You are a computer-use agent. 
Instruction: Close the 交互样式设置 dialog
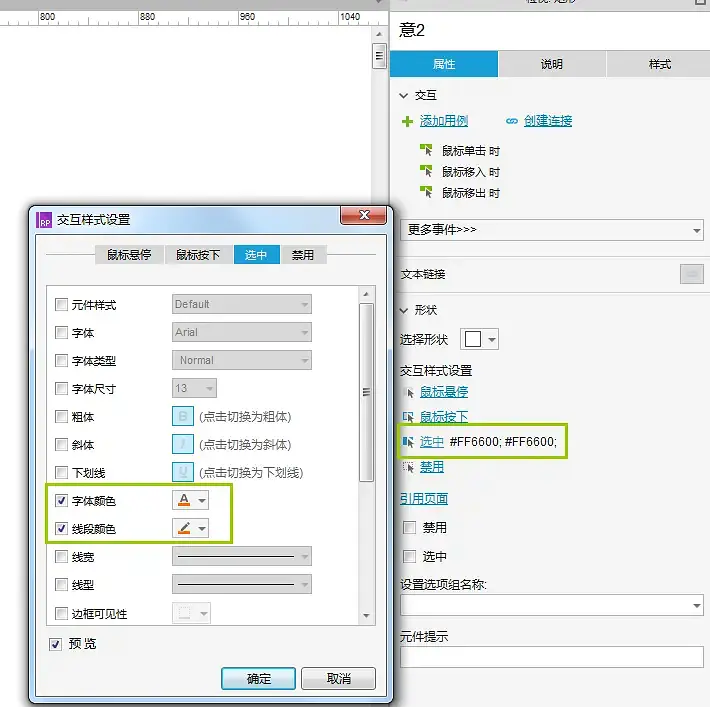363,215
